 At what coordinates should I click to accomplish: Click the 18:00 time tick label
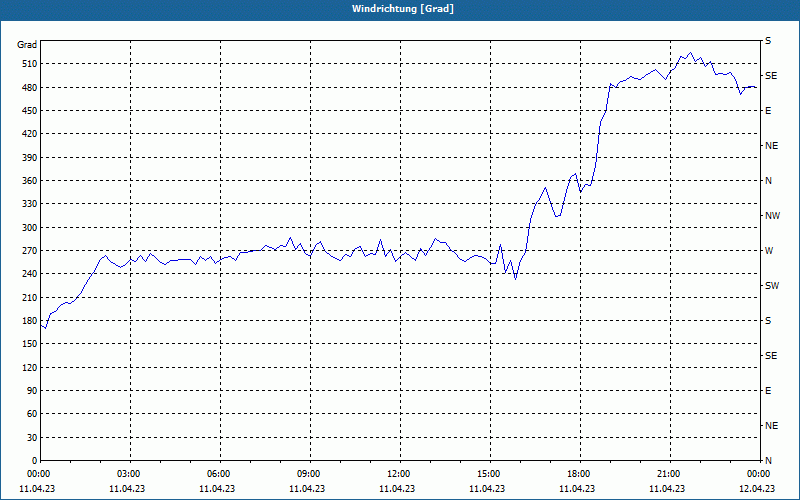pyautogui.click(x=579, y=474)
